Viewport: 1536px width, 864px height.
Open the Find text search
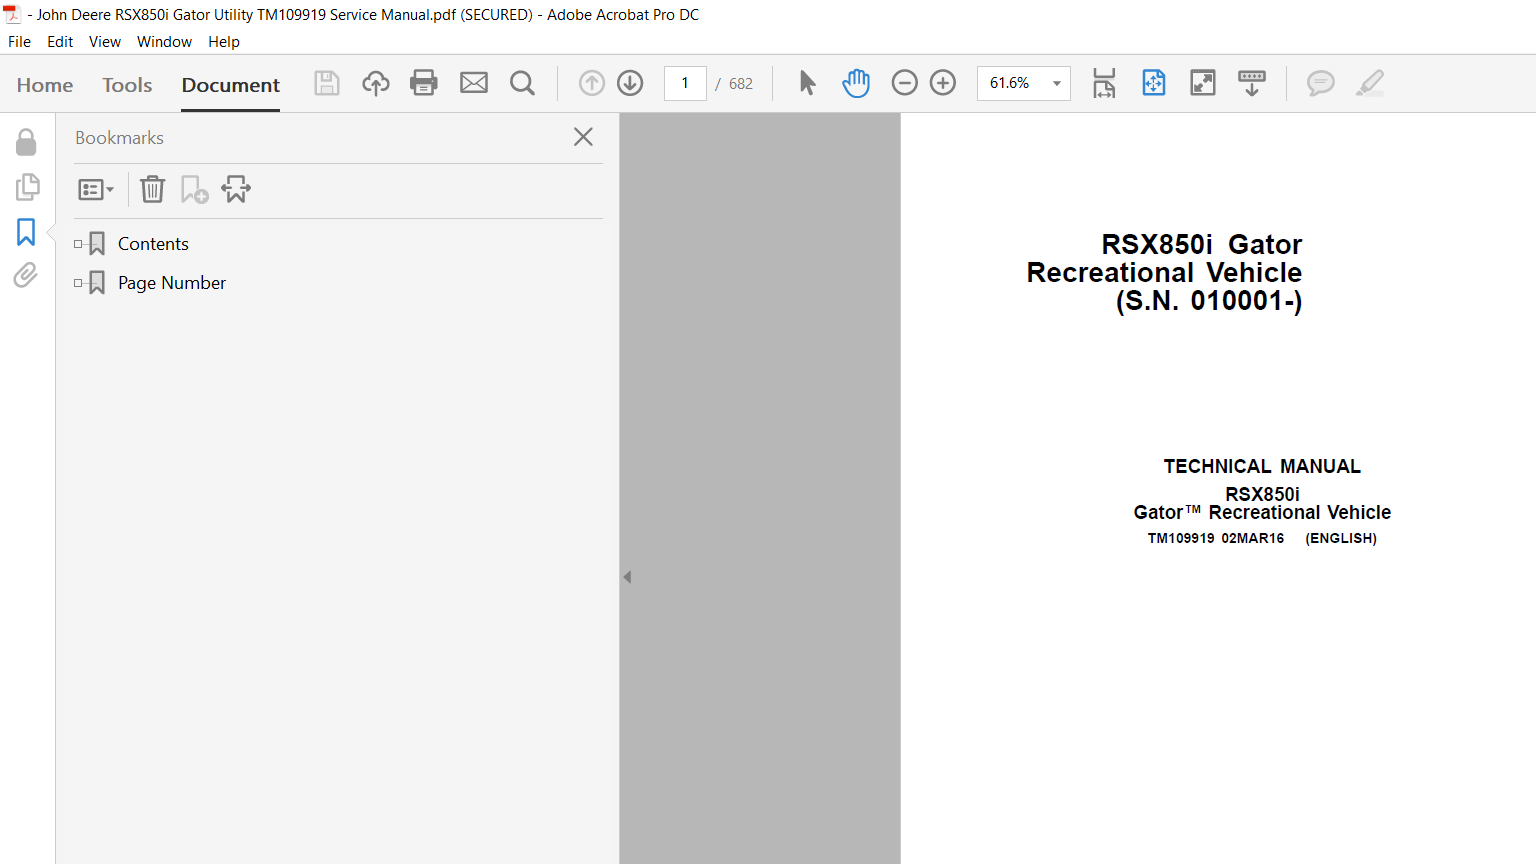tap(522, 83)
